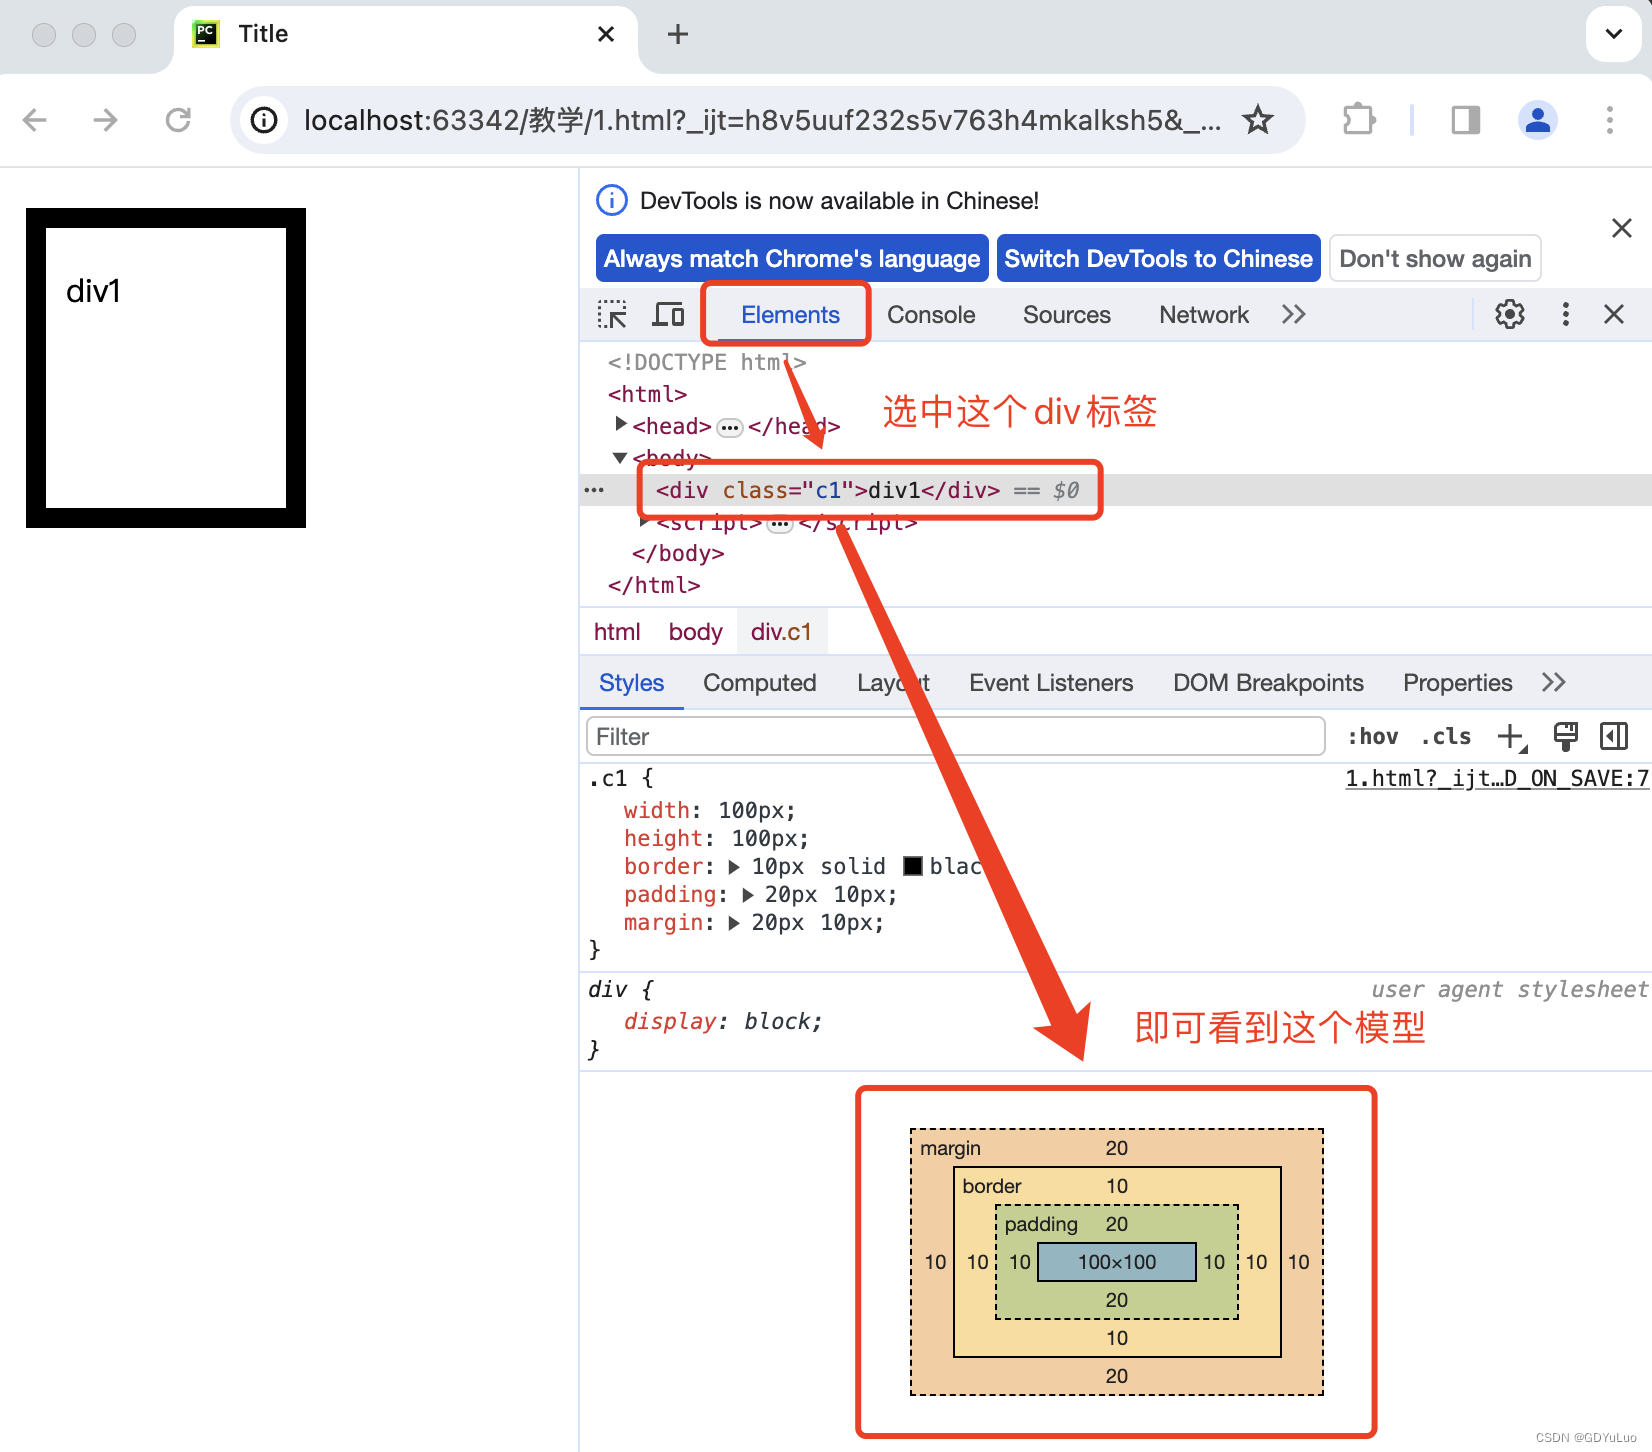Toggle the .cls class editor
The width and height of the screenshot is (1652, 1452).
(1446, 737)
